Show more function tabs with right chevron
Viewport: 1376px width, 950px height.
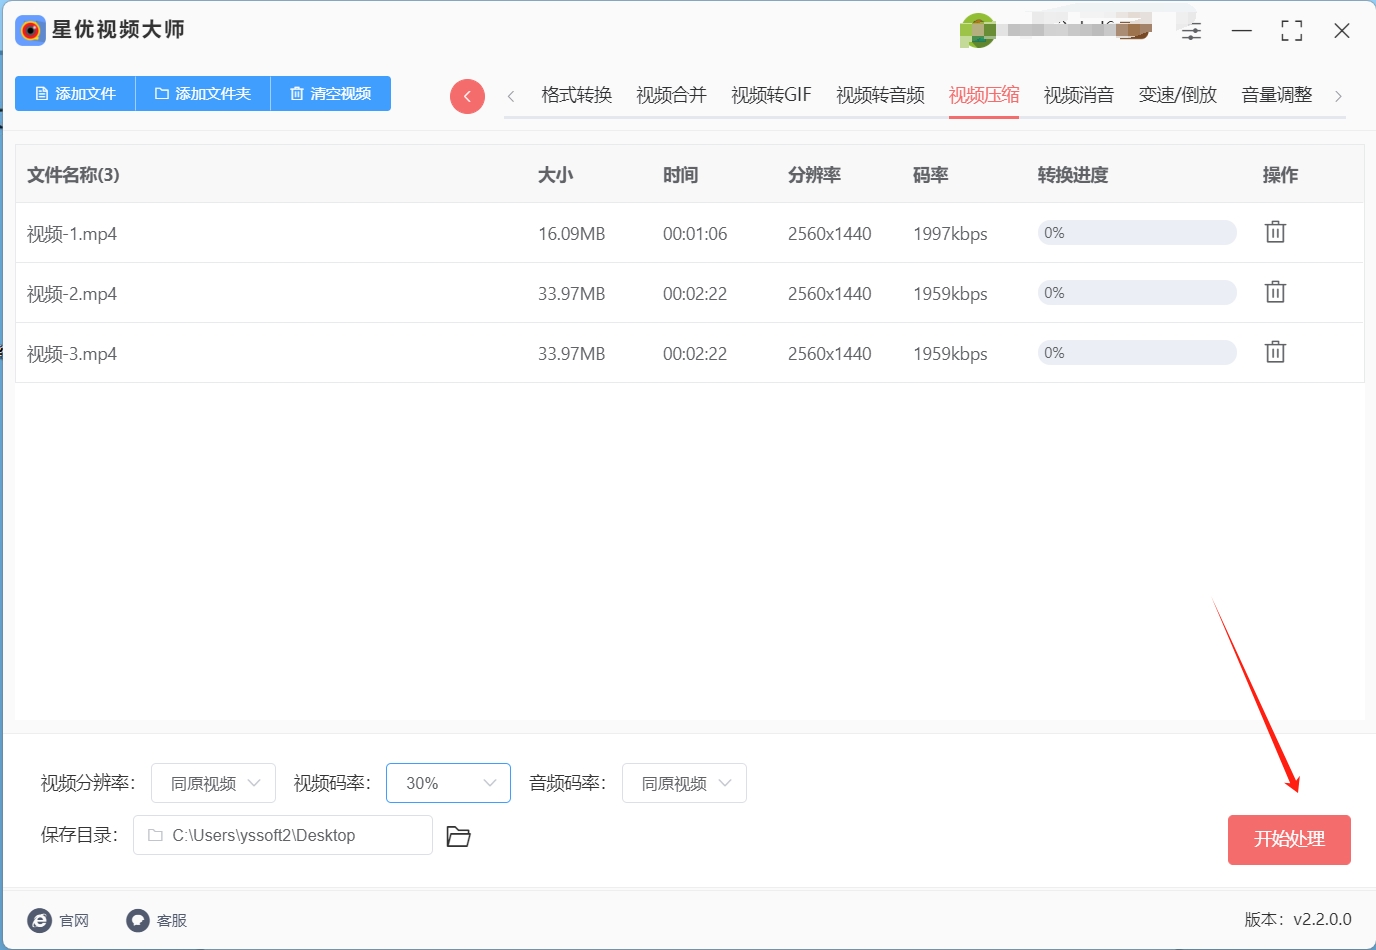tap(1338, 96)
